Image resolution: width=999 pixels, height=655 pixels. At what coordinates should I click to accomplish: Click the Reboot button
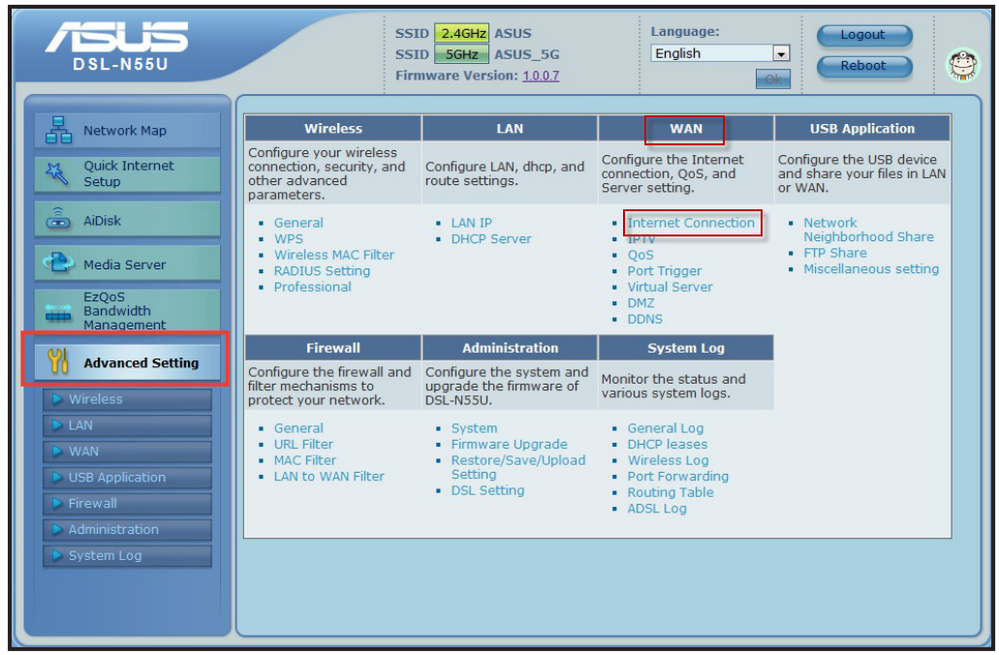tap(864, 66)
